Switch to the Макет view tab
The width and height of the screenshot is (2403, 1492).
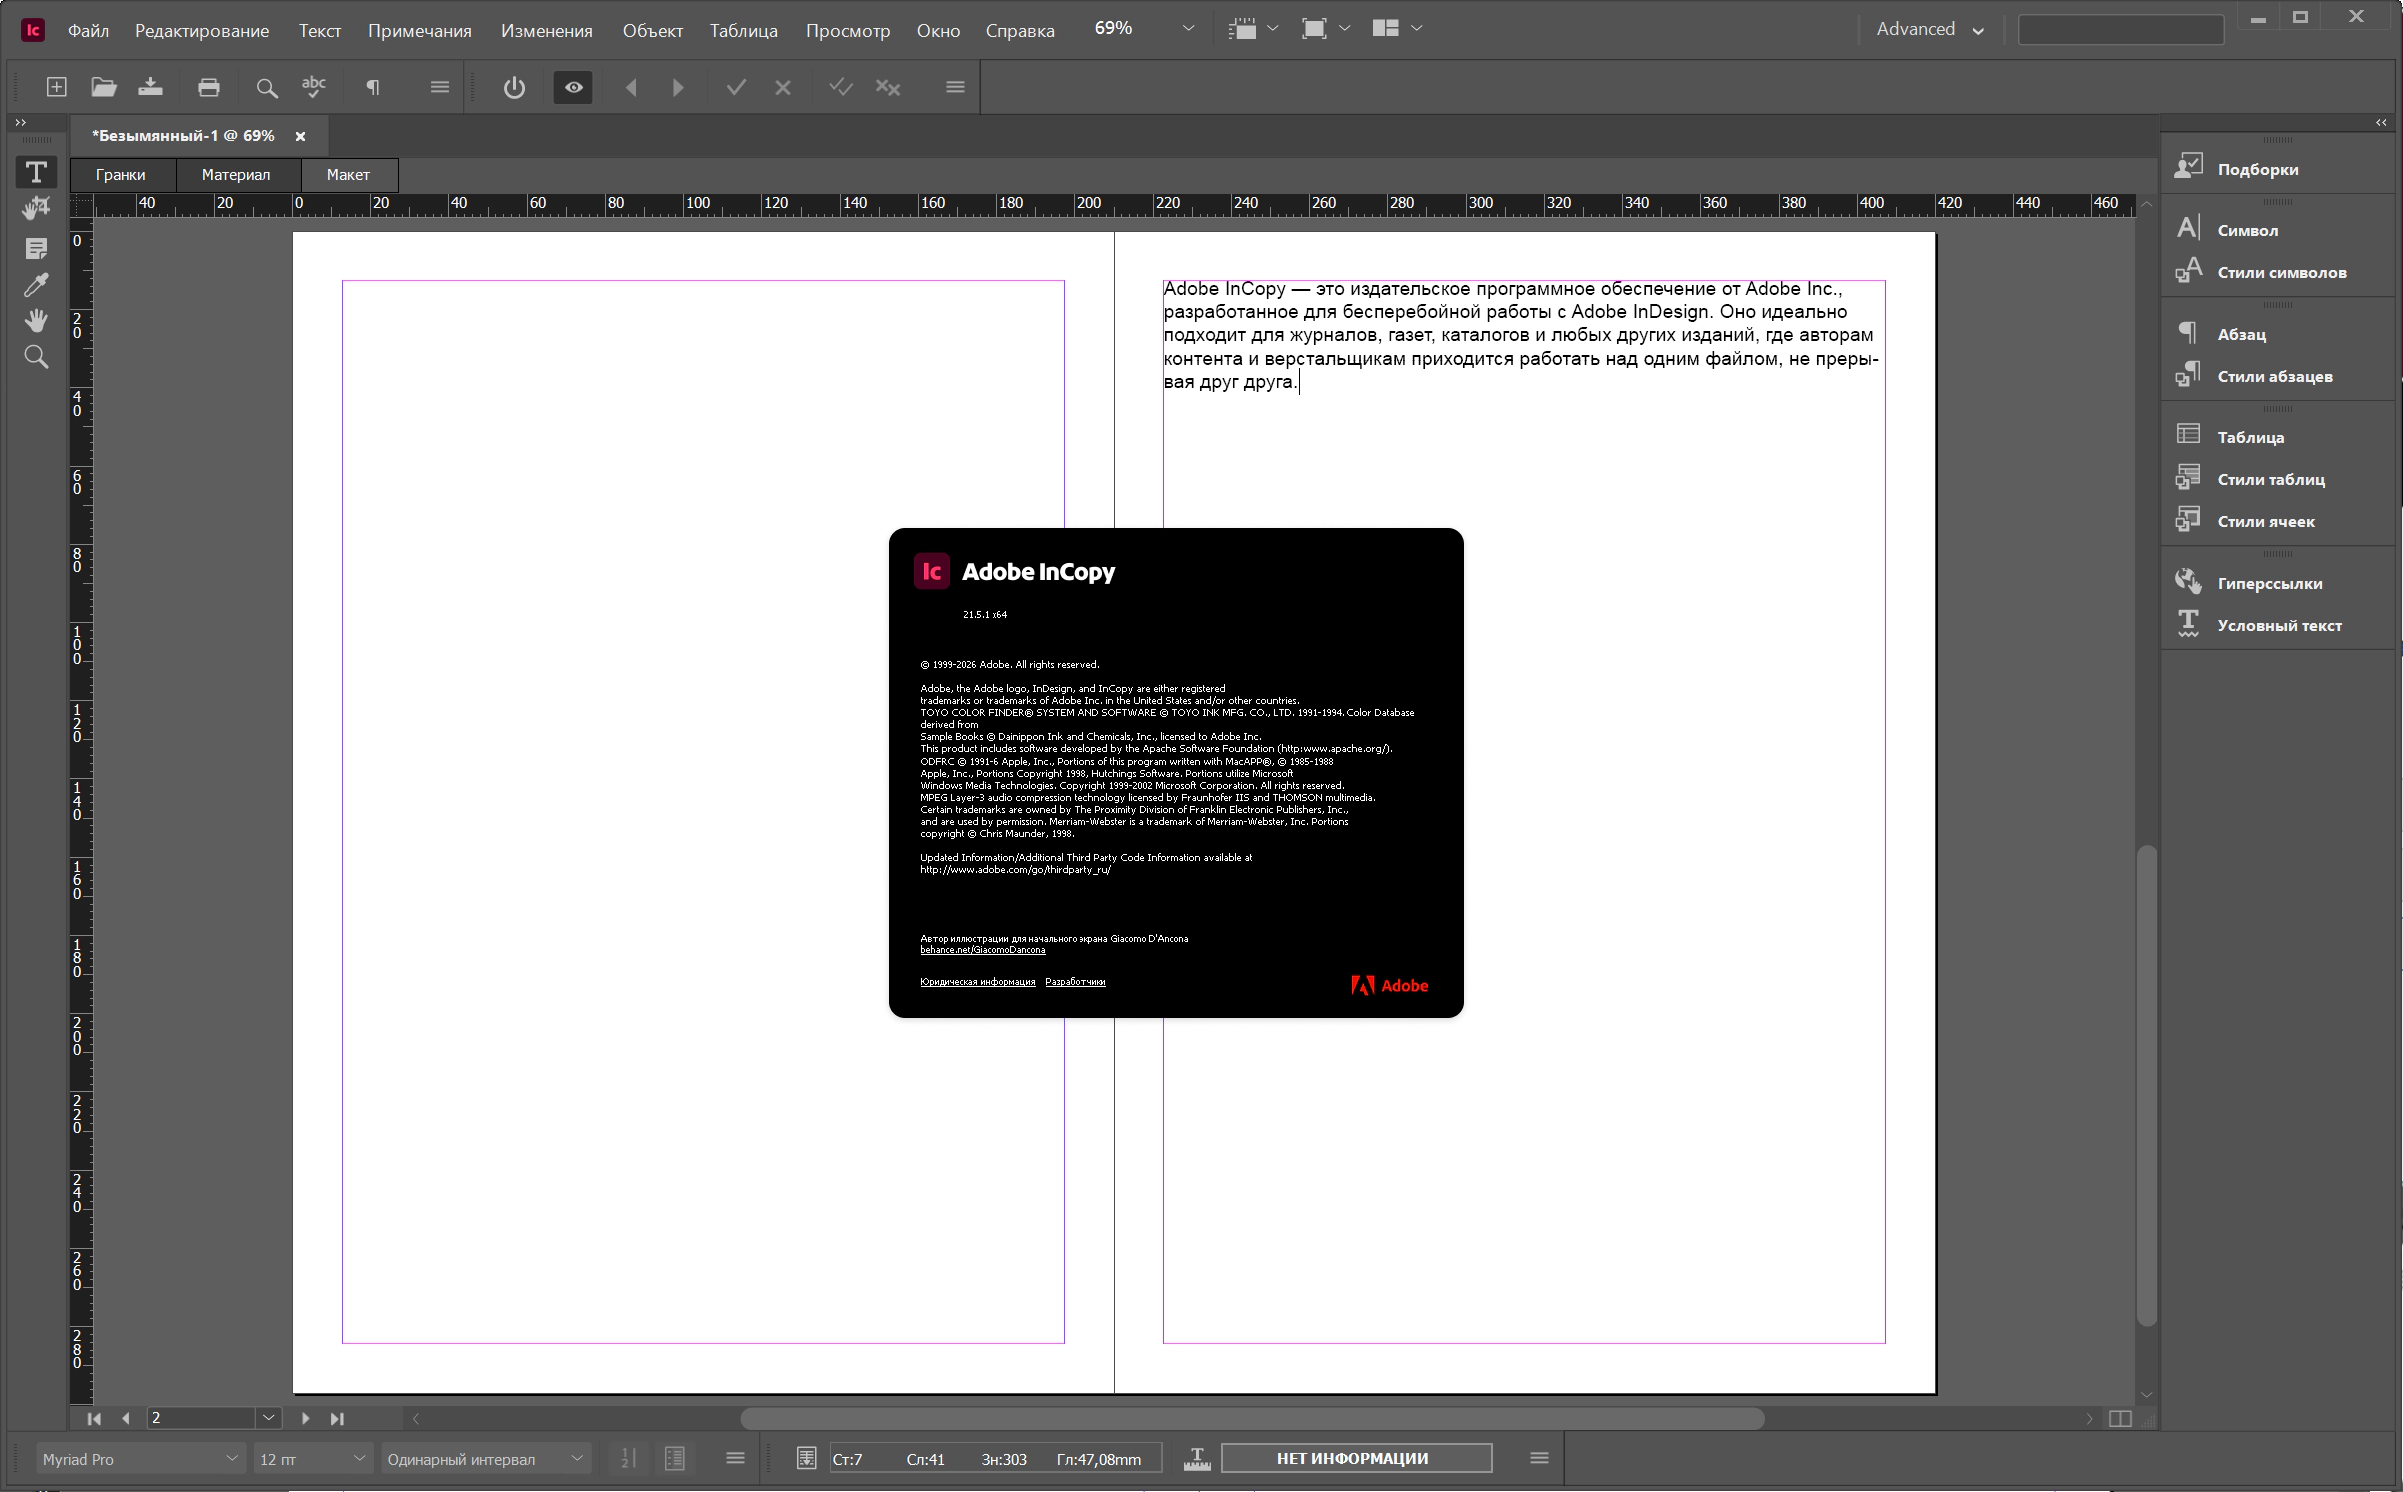(348, 175)
